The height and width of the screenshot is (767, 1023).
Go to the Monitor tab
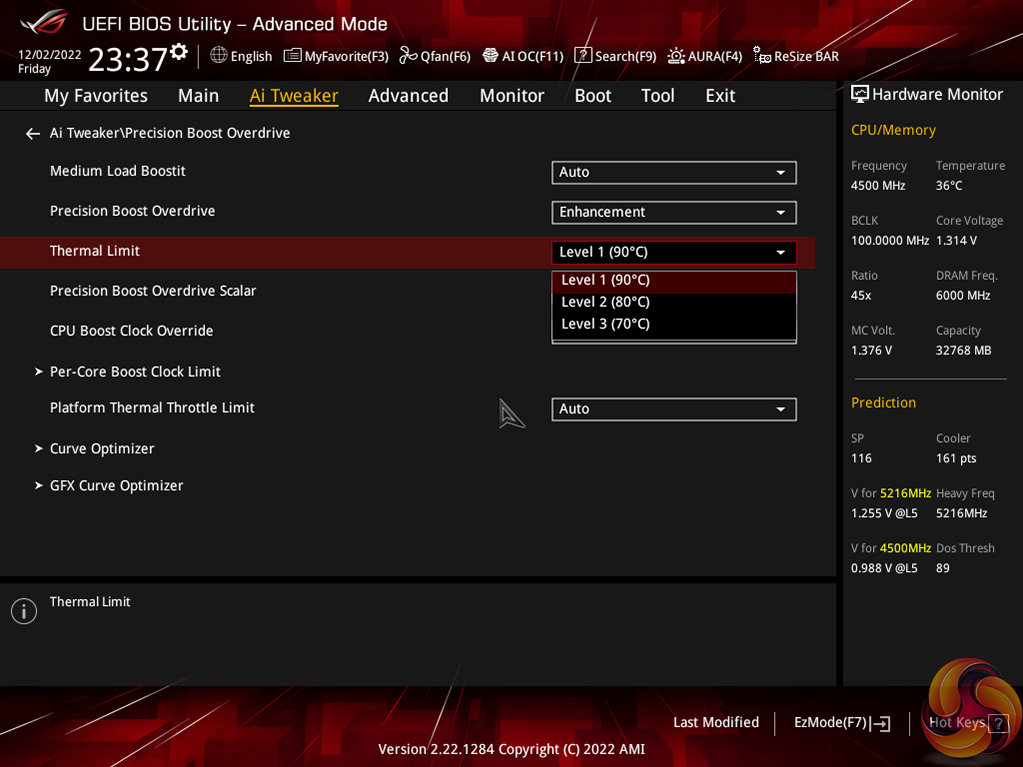pos(511,95)
